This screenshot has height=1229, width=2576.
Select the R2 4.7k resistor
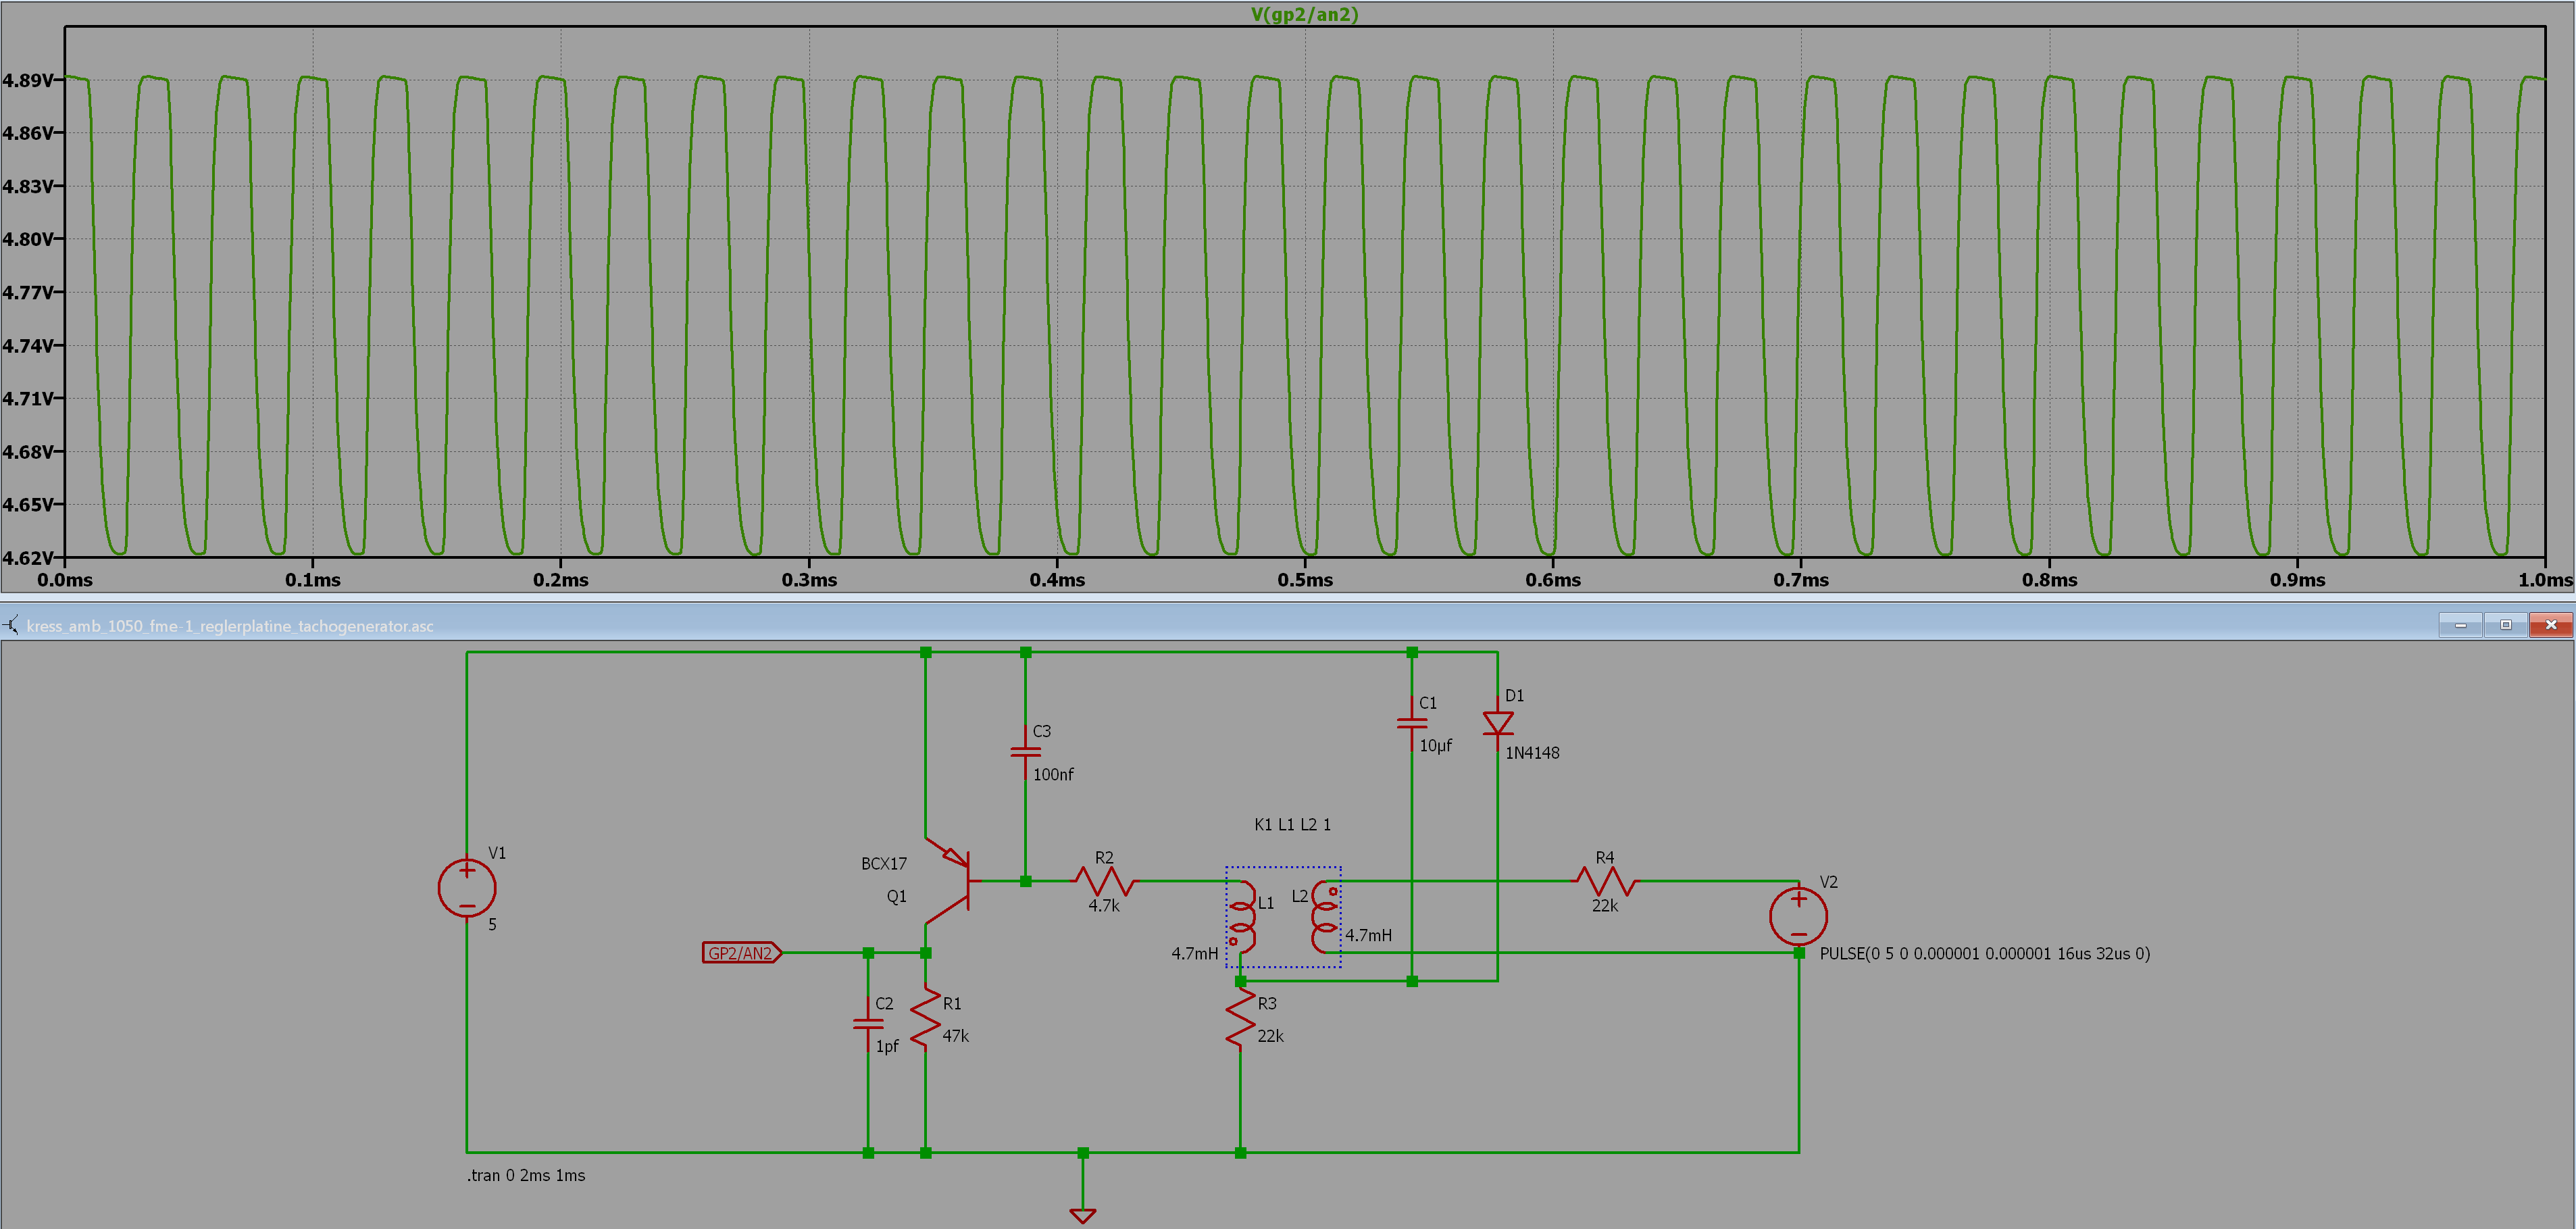[1105, 881]
